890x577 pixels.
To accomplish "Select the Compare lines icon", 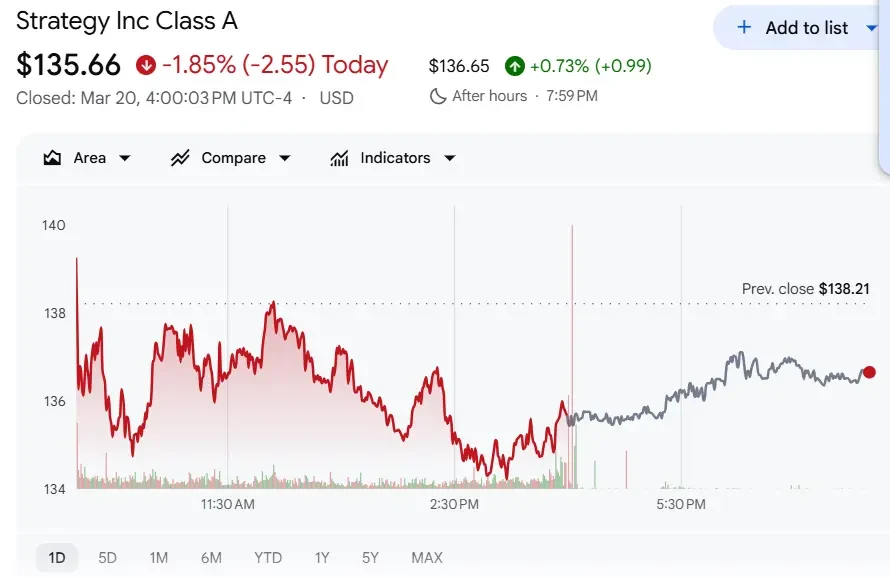I will [x=180, y=157].
